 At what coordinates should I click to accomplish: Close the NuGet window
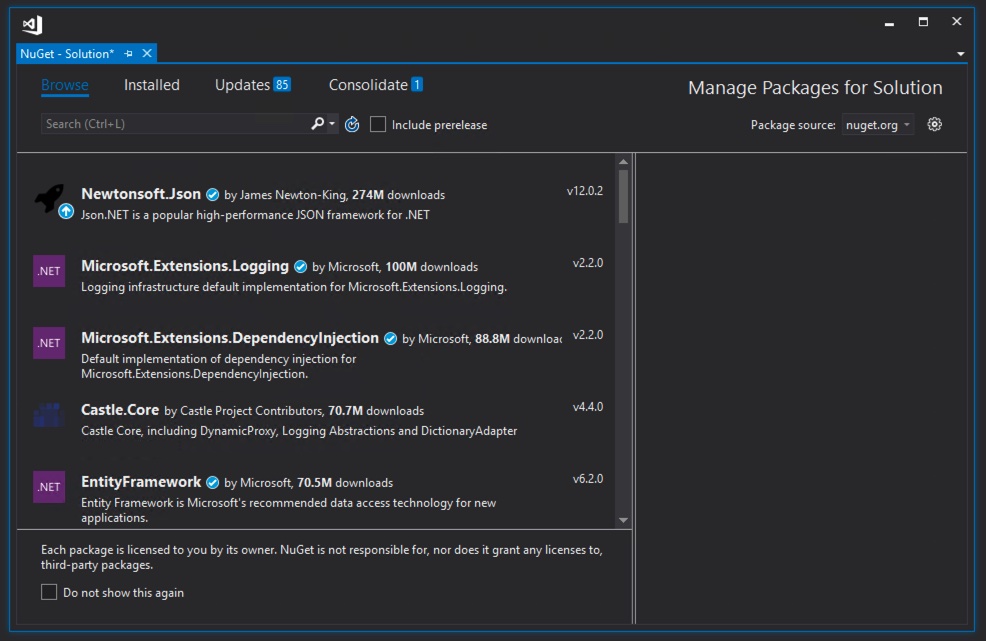957,21
